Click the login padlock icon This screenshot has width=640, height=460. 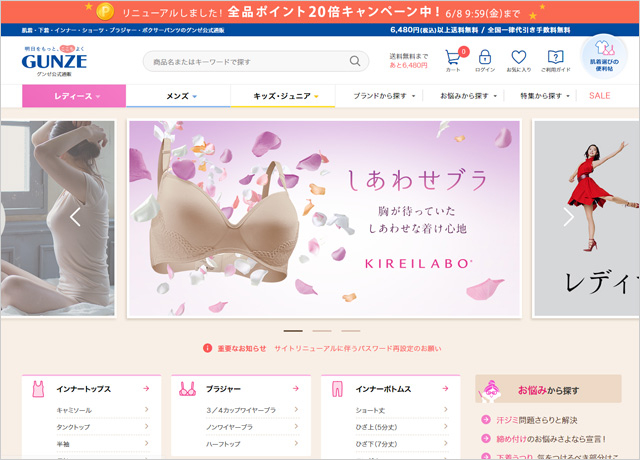point(485,57)
